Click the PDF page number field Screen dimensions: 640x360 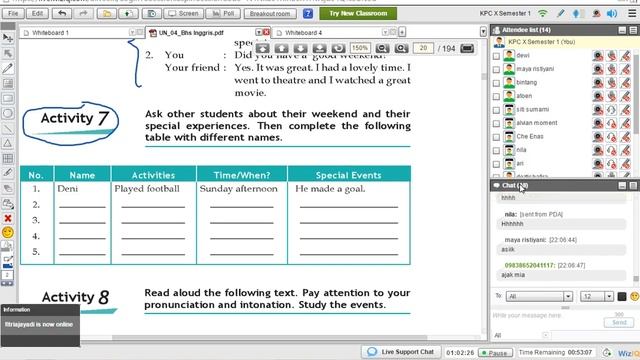[x=423, y=48]
